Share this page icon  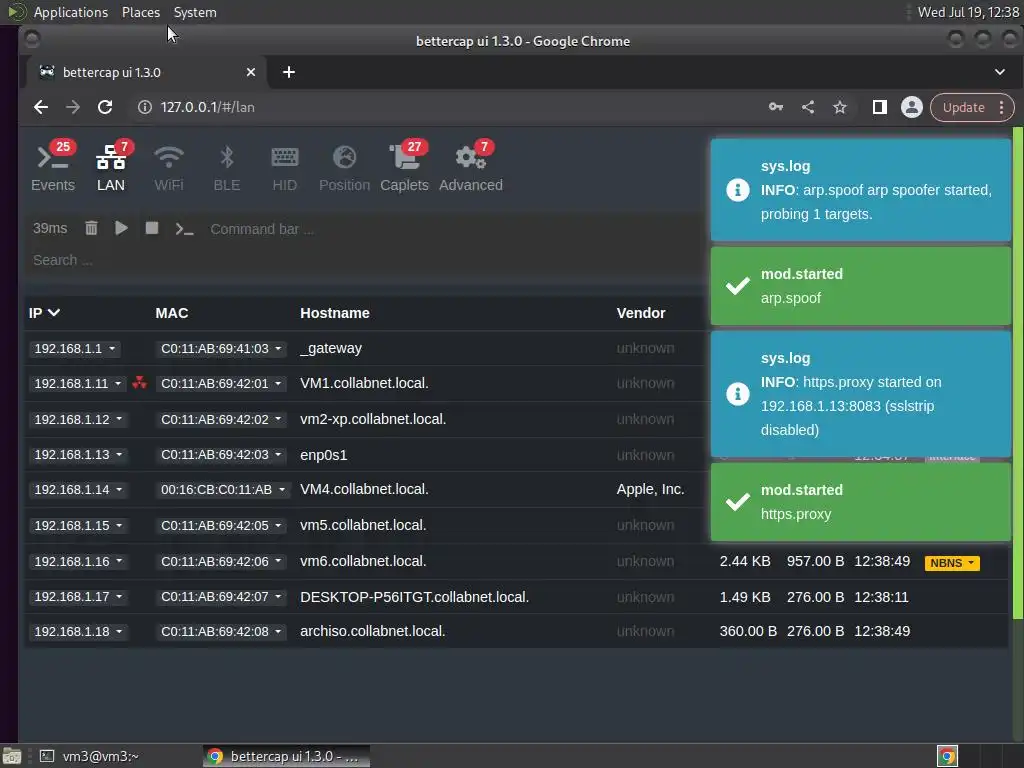[808, 107]
